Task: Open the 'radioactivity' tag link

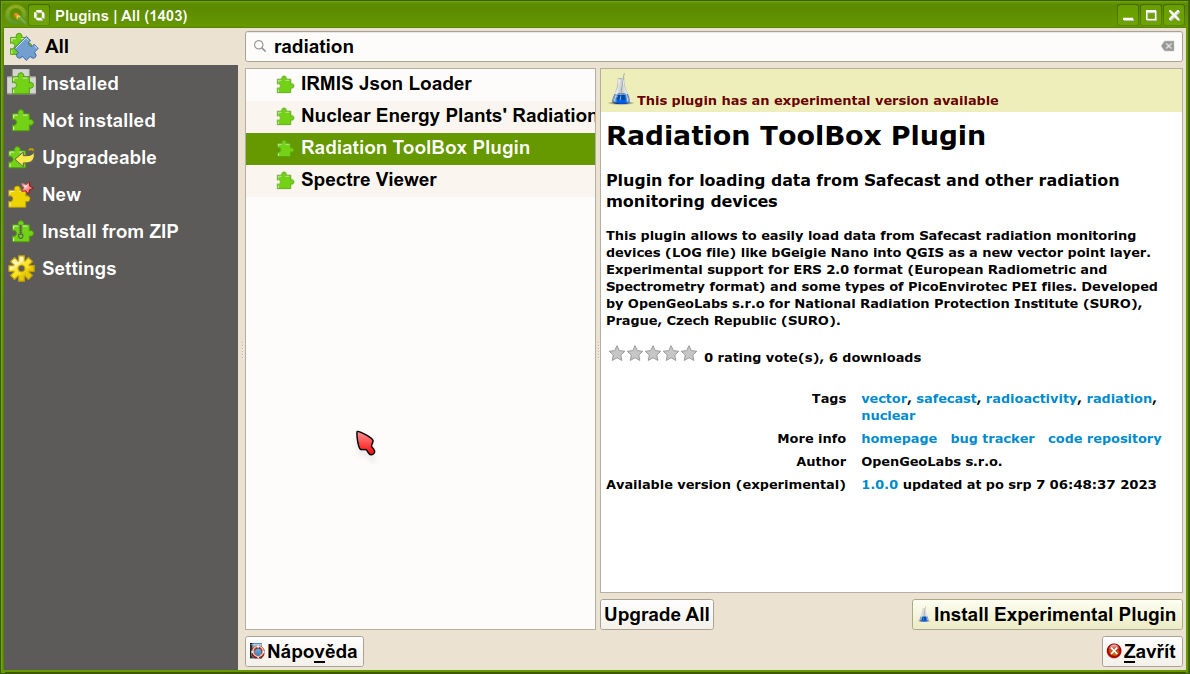Action: 1031,398
